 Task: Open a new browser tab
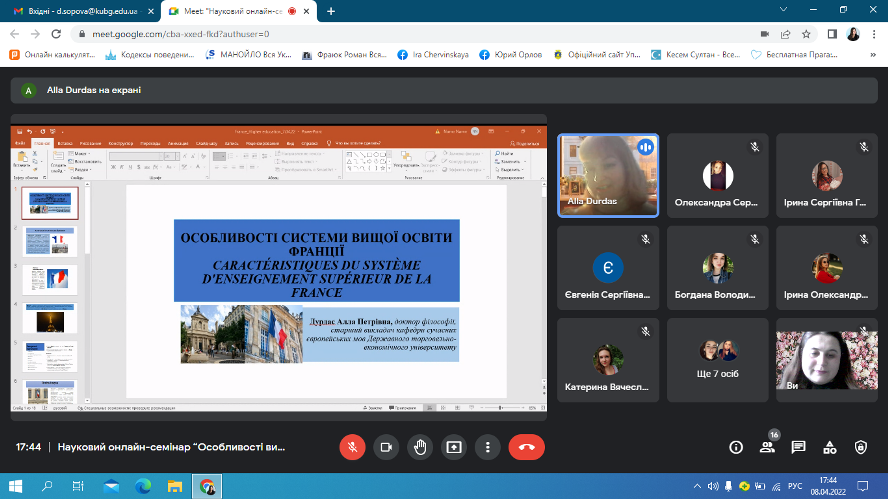(x=331, y=11)
